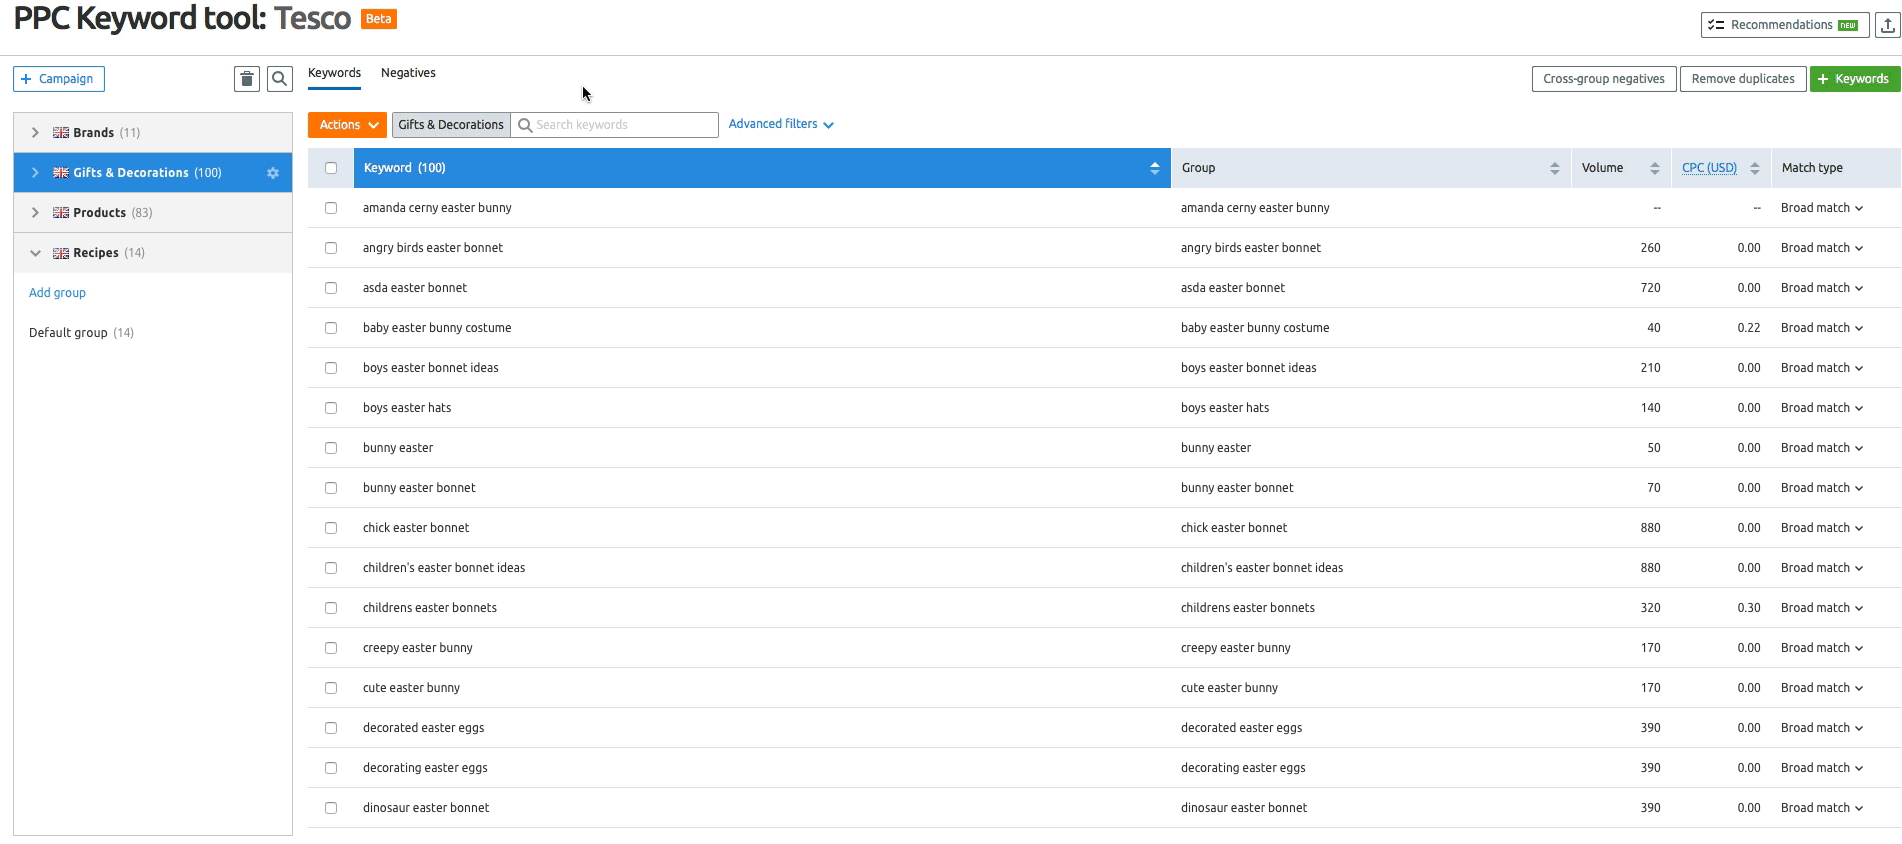Image resolution: width=1902 pixels, height=844 pixels.
Task: Open Gifts & Decorations group settings gear
Action: point(273,173)
